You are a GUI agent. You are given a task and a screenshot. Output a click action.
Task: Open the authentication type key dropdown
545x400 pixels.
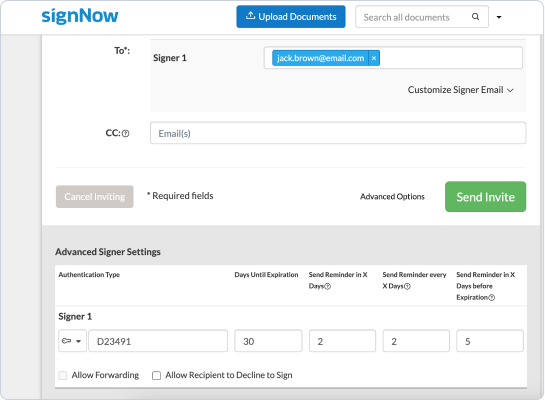72,341
